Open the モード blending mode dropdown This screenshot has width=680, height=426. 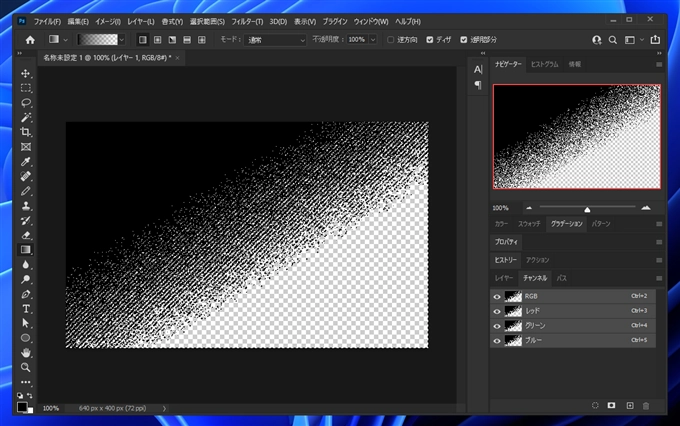(275, 40)
